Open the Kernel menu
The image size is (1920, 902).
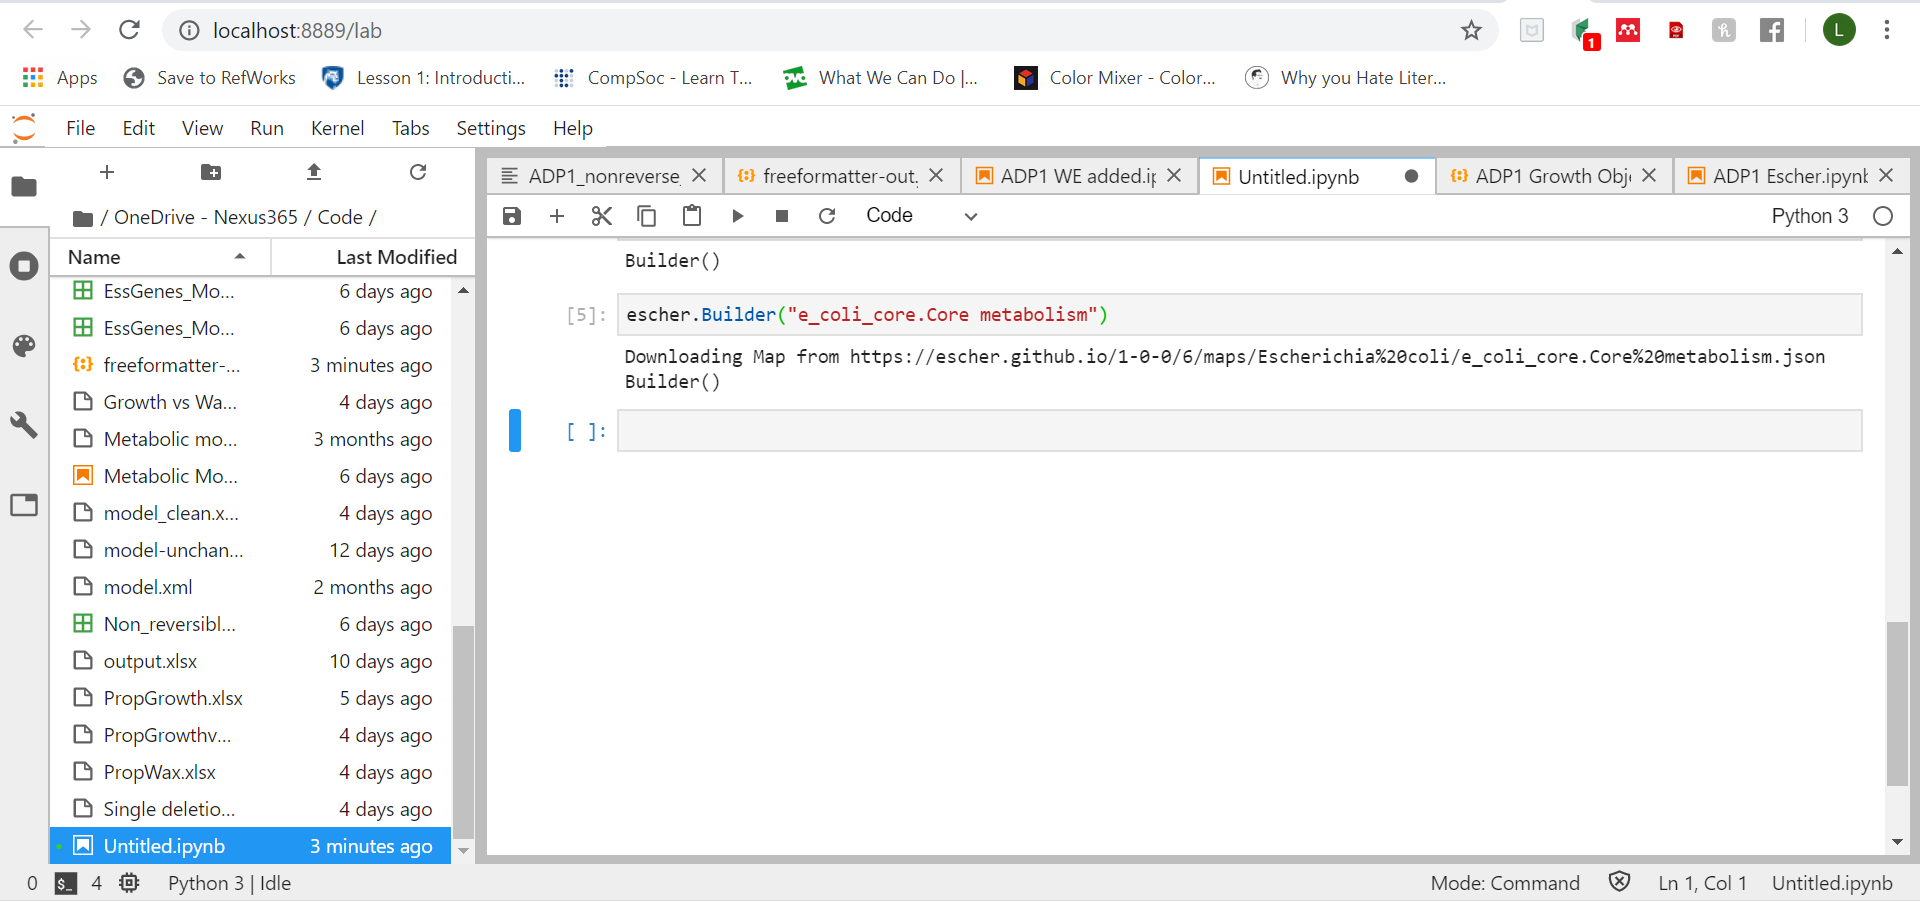tap(337, 128)
